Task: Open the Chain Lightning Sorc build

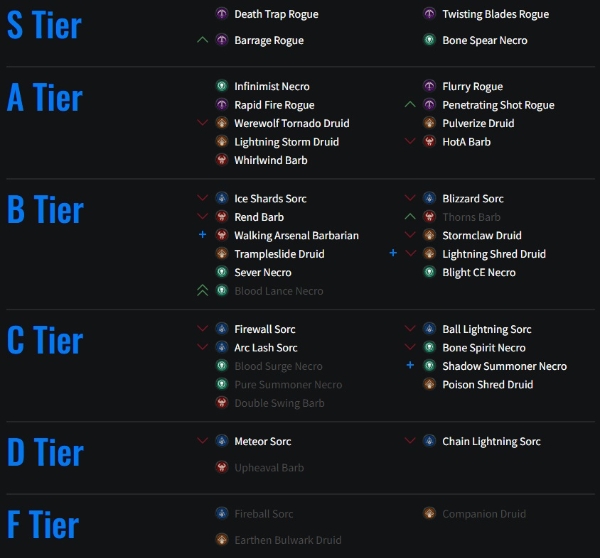Action: tap(491, 442)
